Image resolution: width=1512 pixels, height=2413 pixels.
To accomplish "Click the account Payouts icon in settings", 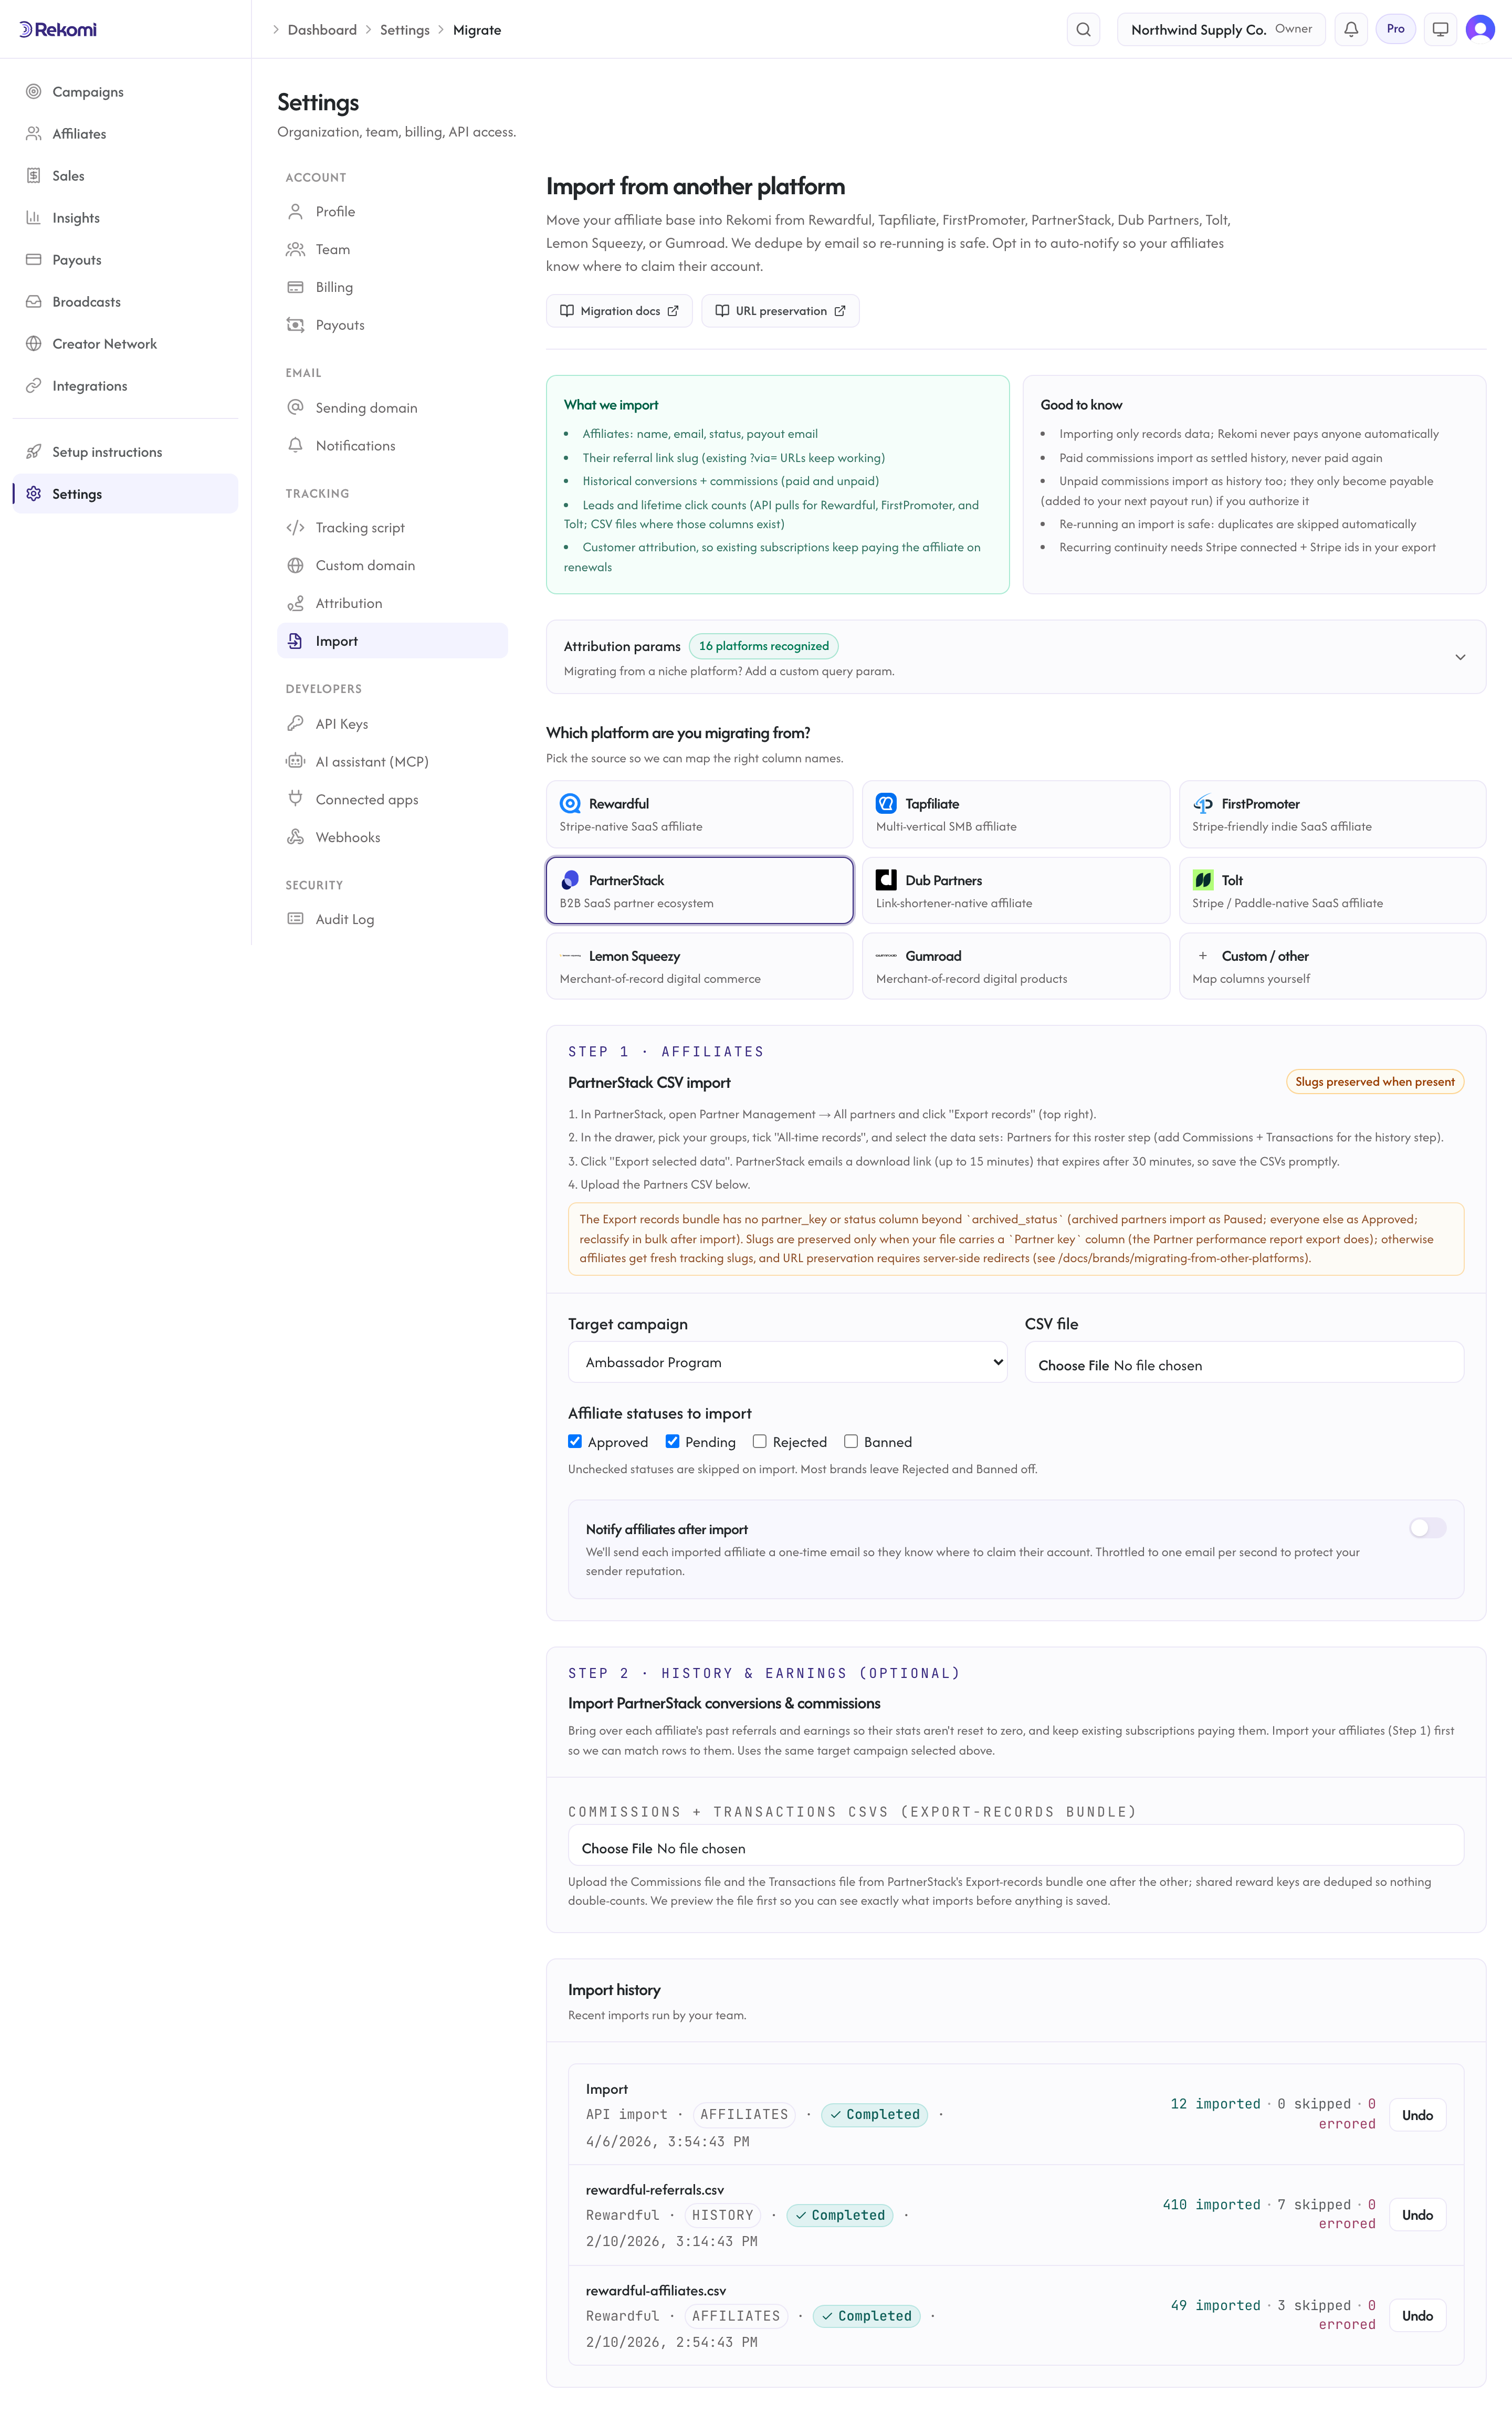I will 295,326.
